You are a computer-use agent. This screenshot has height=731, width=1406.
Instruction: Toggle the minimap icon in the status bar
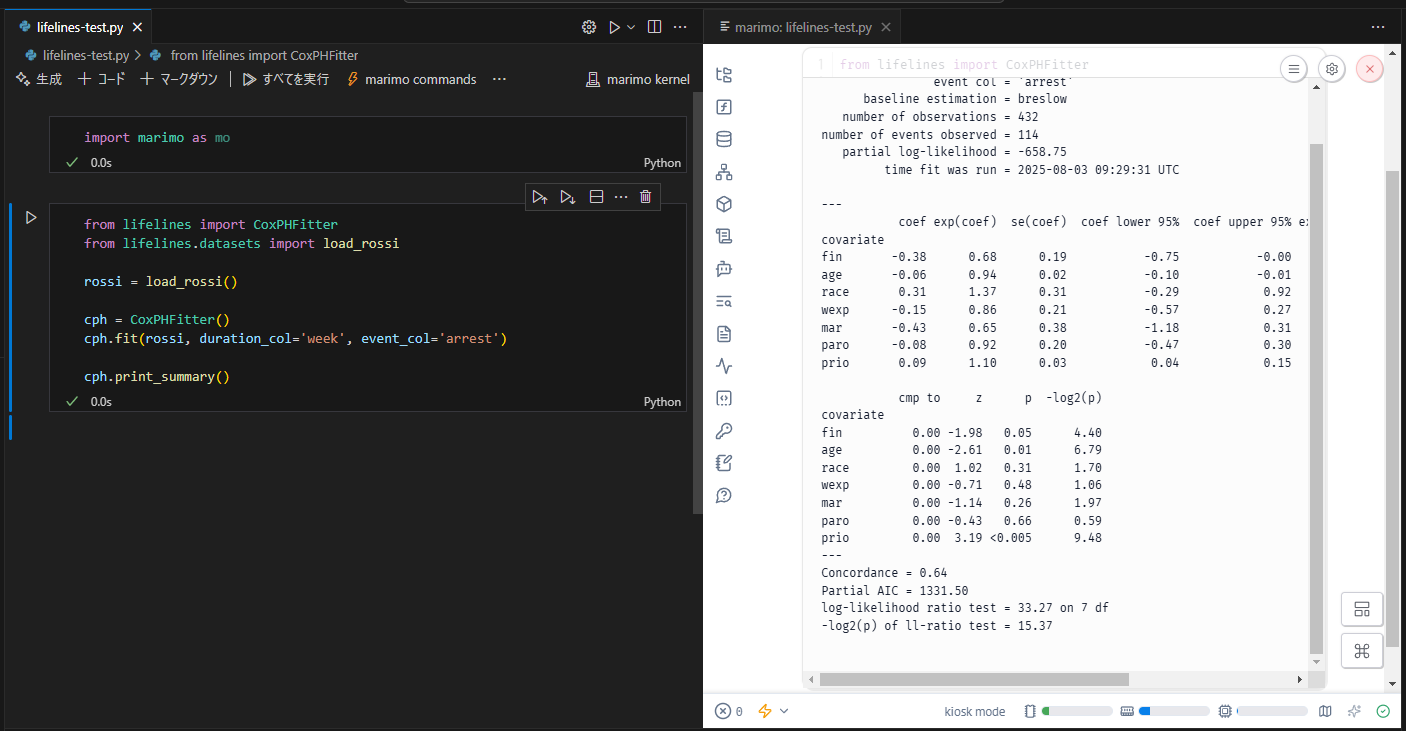pyautogui.click(x=1325, y=711)
